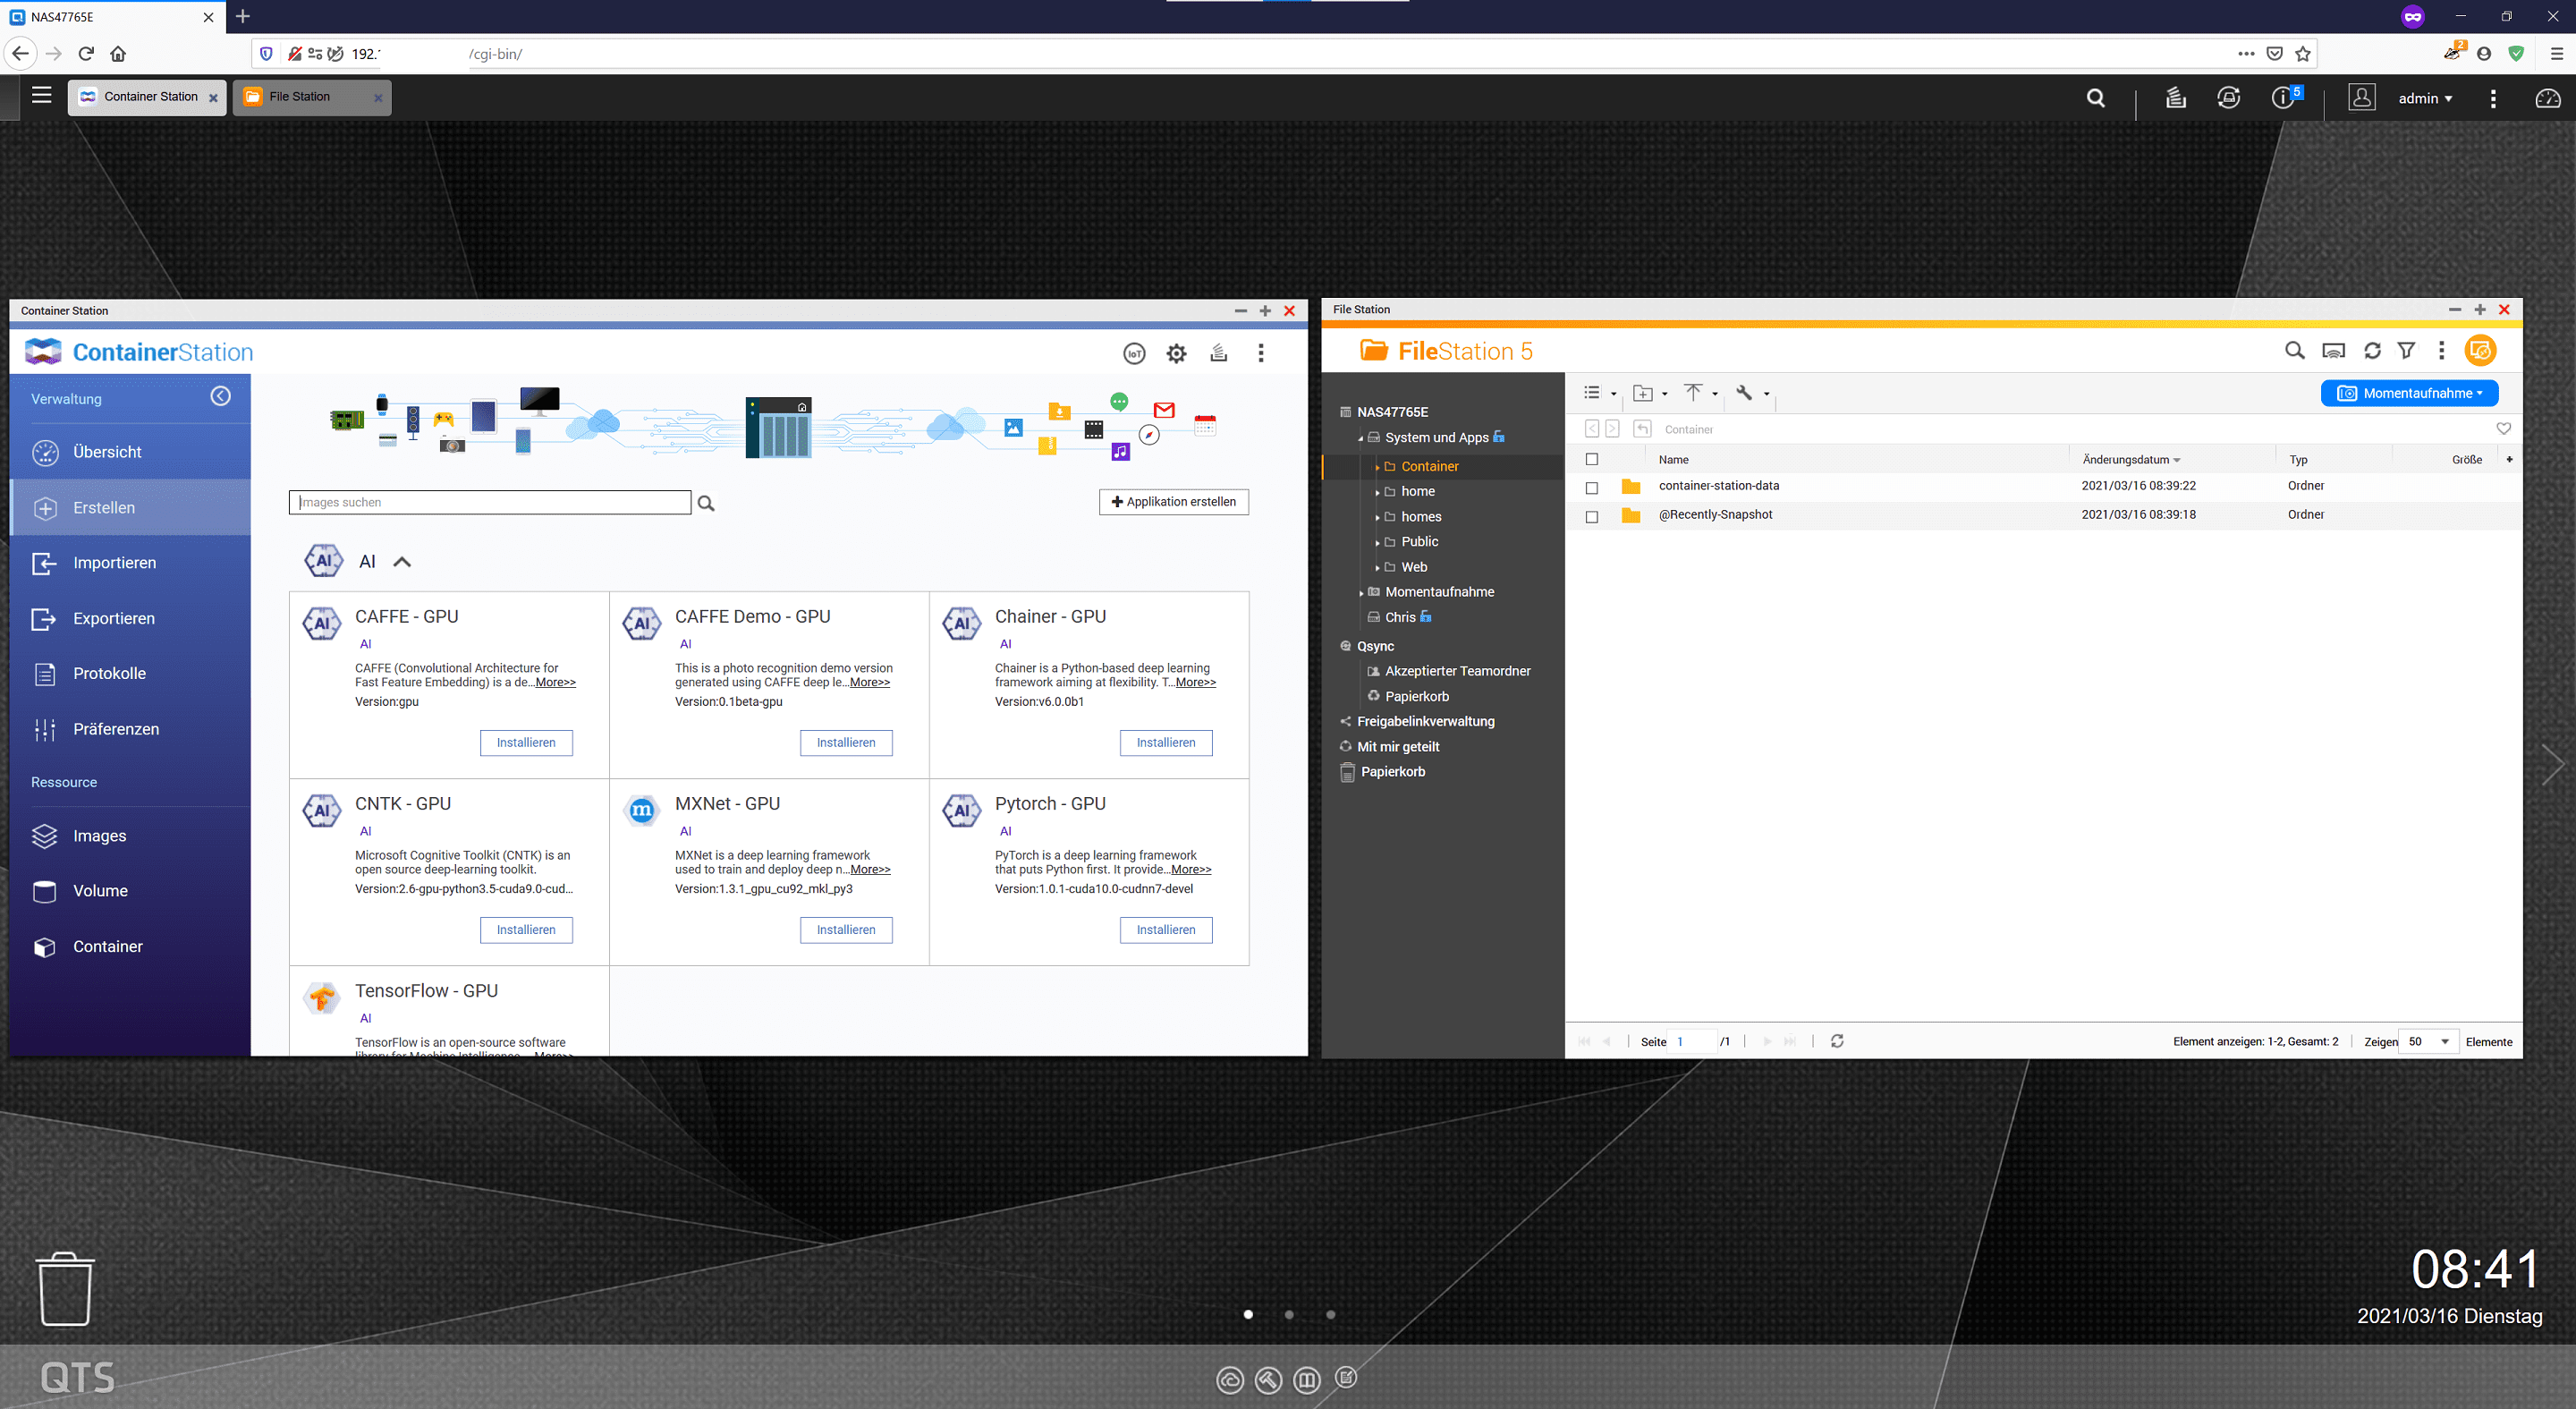Click the browser reload button
Viewport: 2576px width, 1409px height.
pos(86,54)
